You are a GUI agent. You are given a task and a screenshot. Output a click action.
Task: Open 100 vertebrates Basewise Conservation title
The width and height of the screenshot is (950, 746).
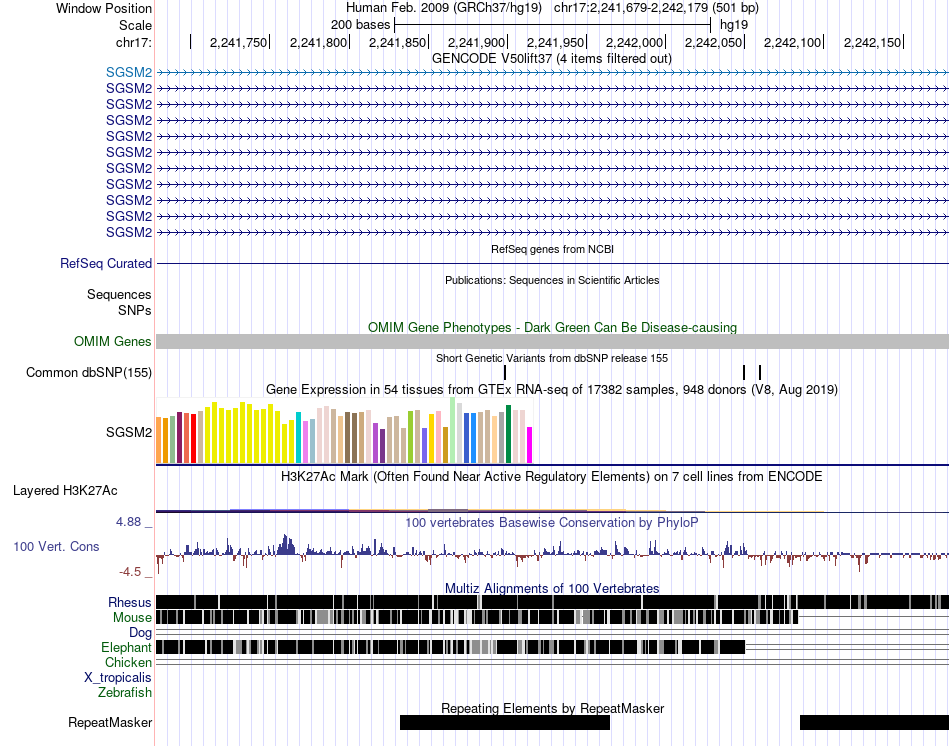[x=552, y=522]
